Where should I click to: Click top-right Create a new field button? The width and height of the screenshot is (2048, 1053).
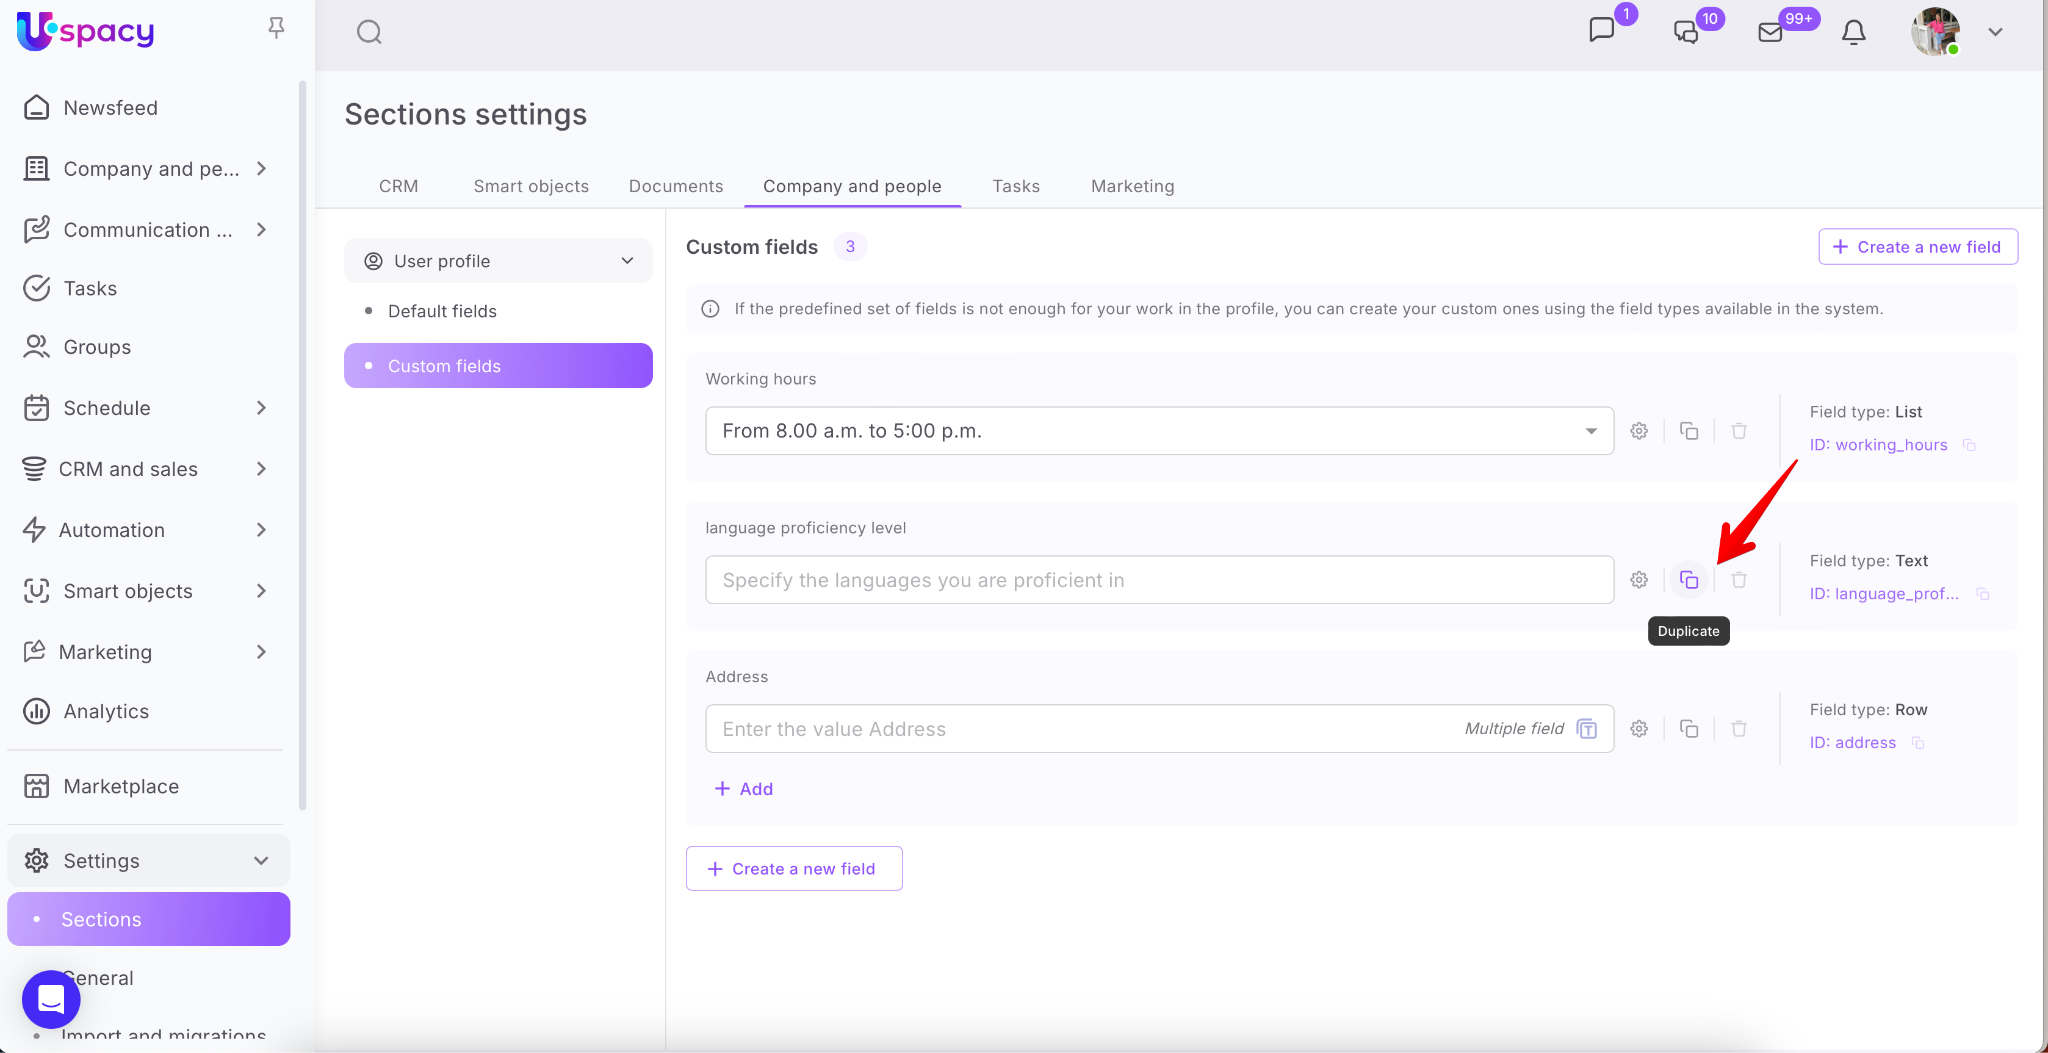point(1917,247)
